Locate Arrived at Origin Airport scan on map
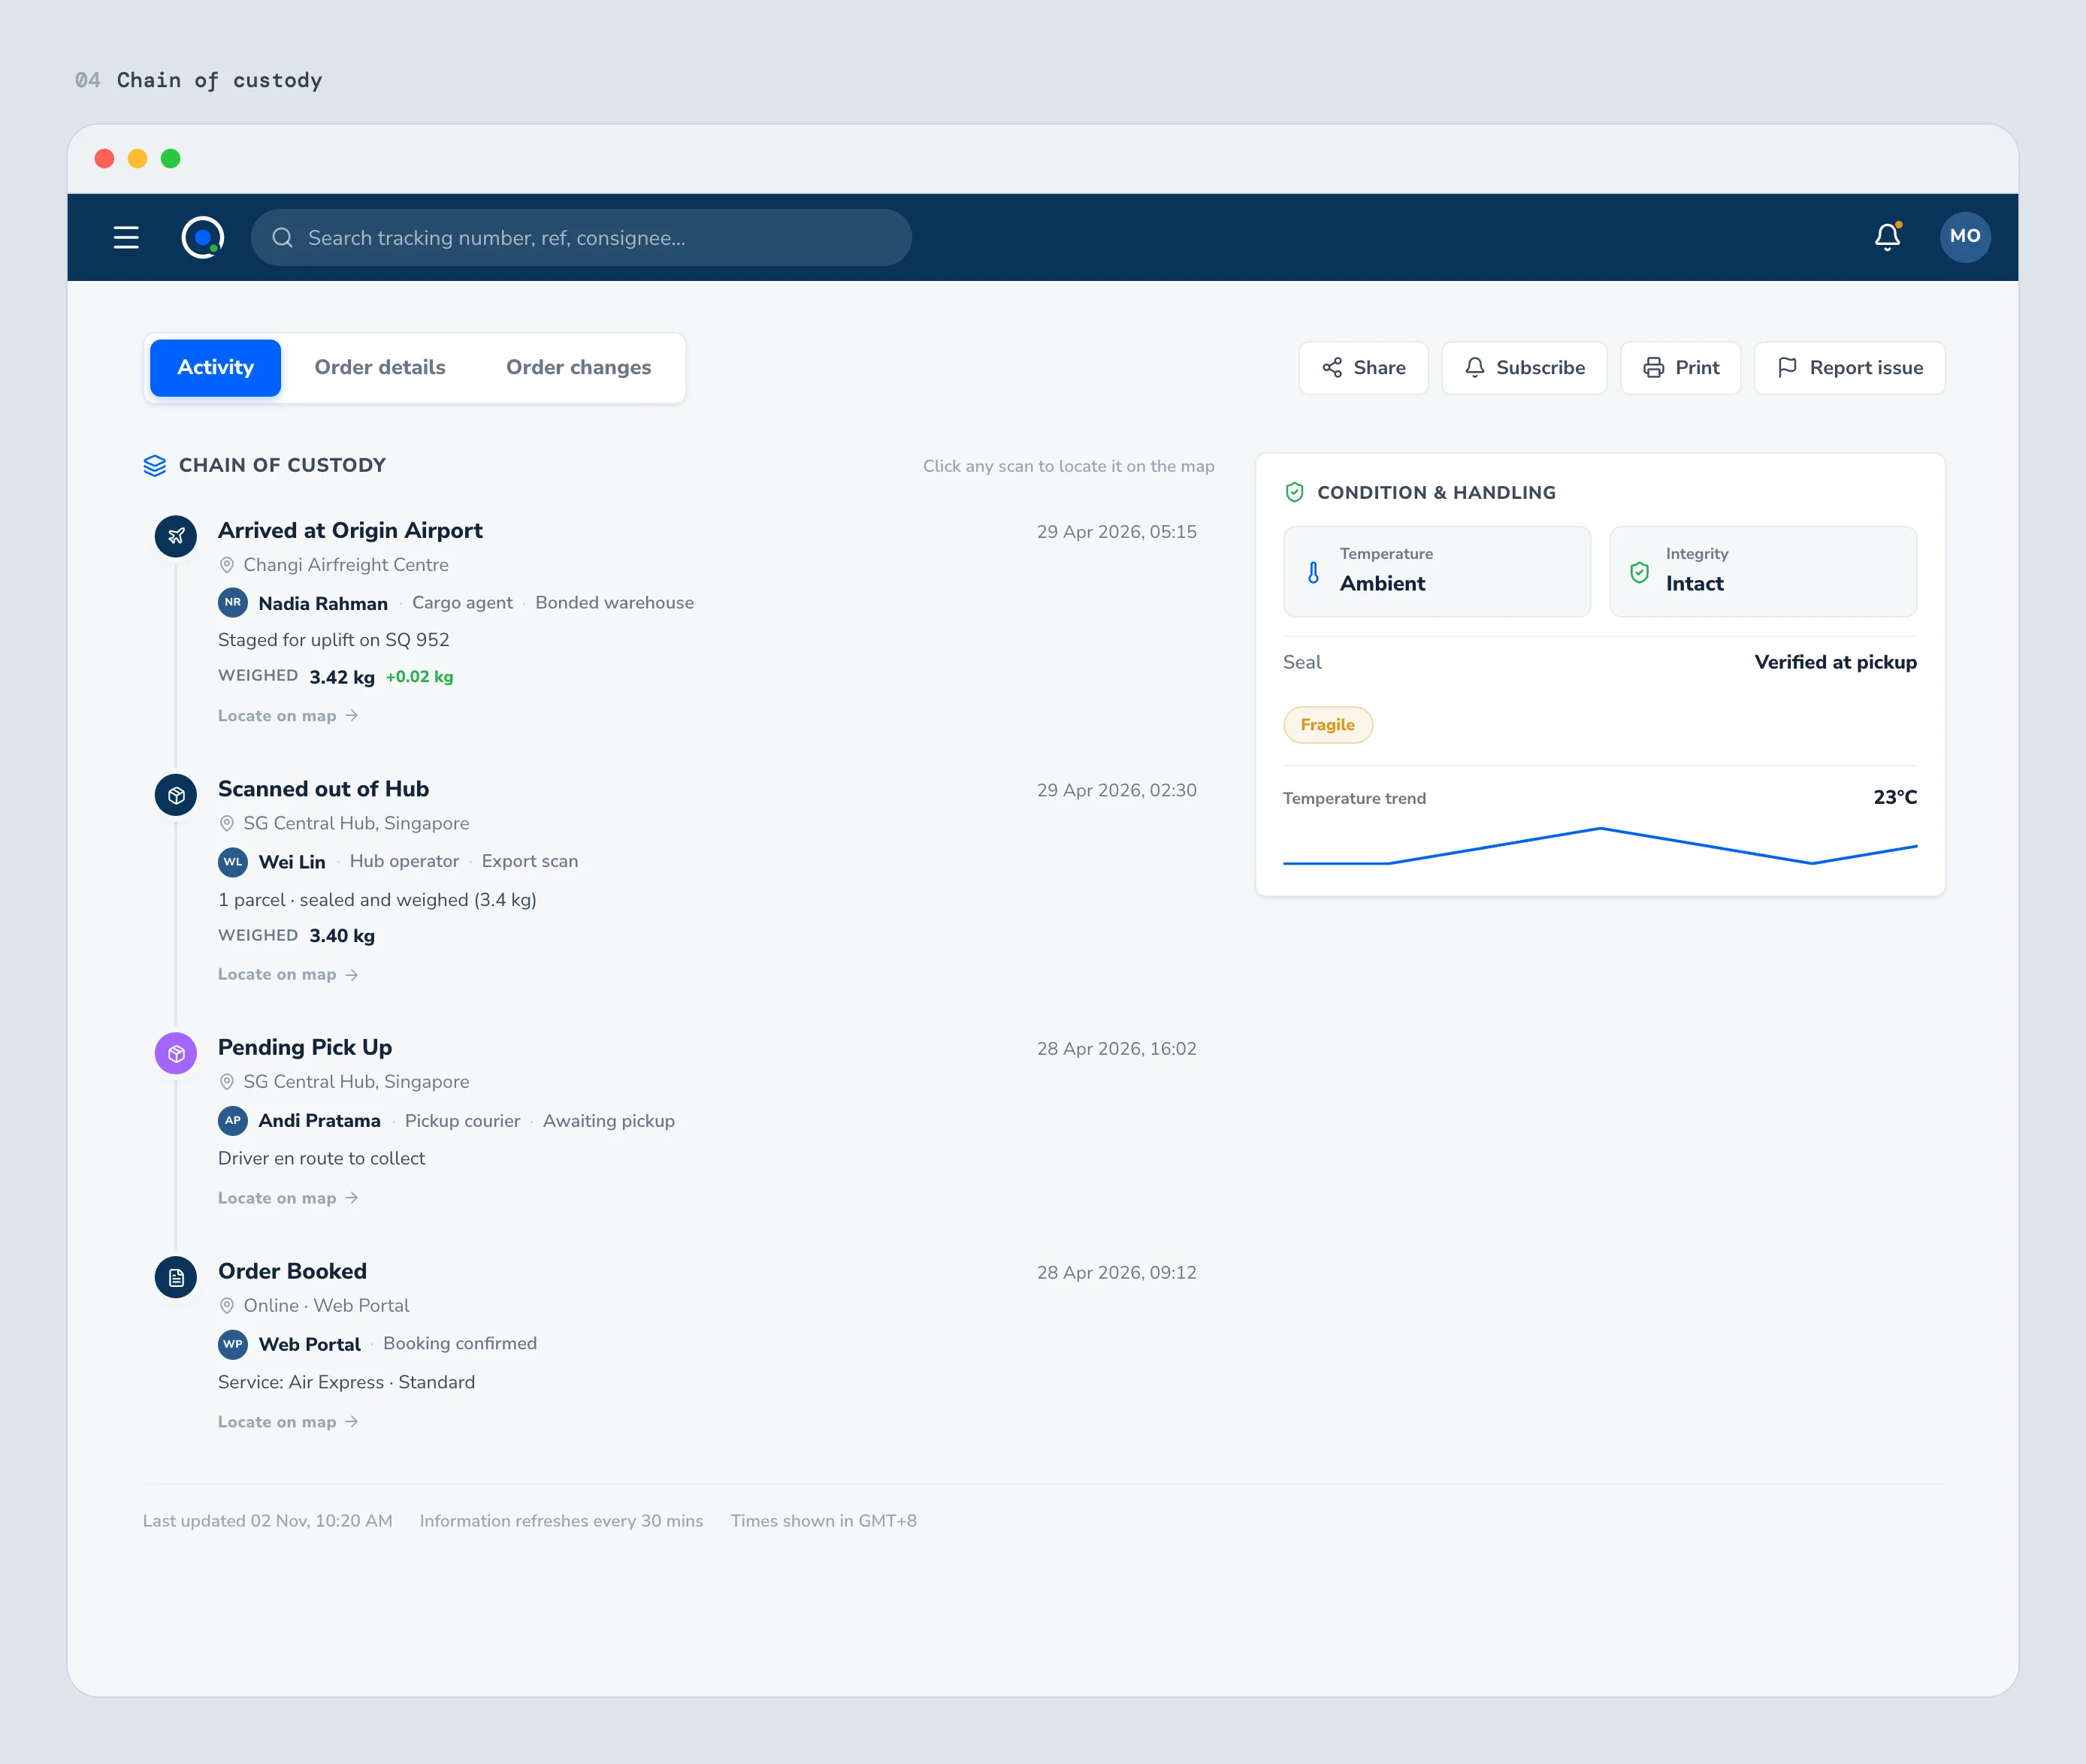Screen dimensions: 2086x1764 point(288,716)
